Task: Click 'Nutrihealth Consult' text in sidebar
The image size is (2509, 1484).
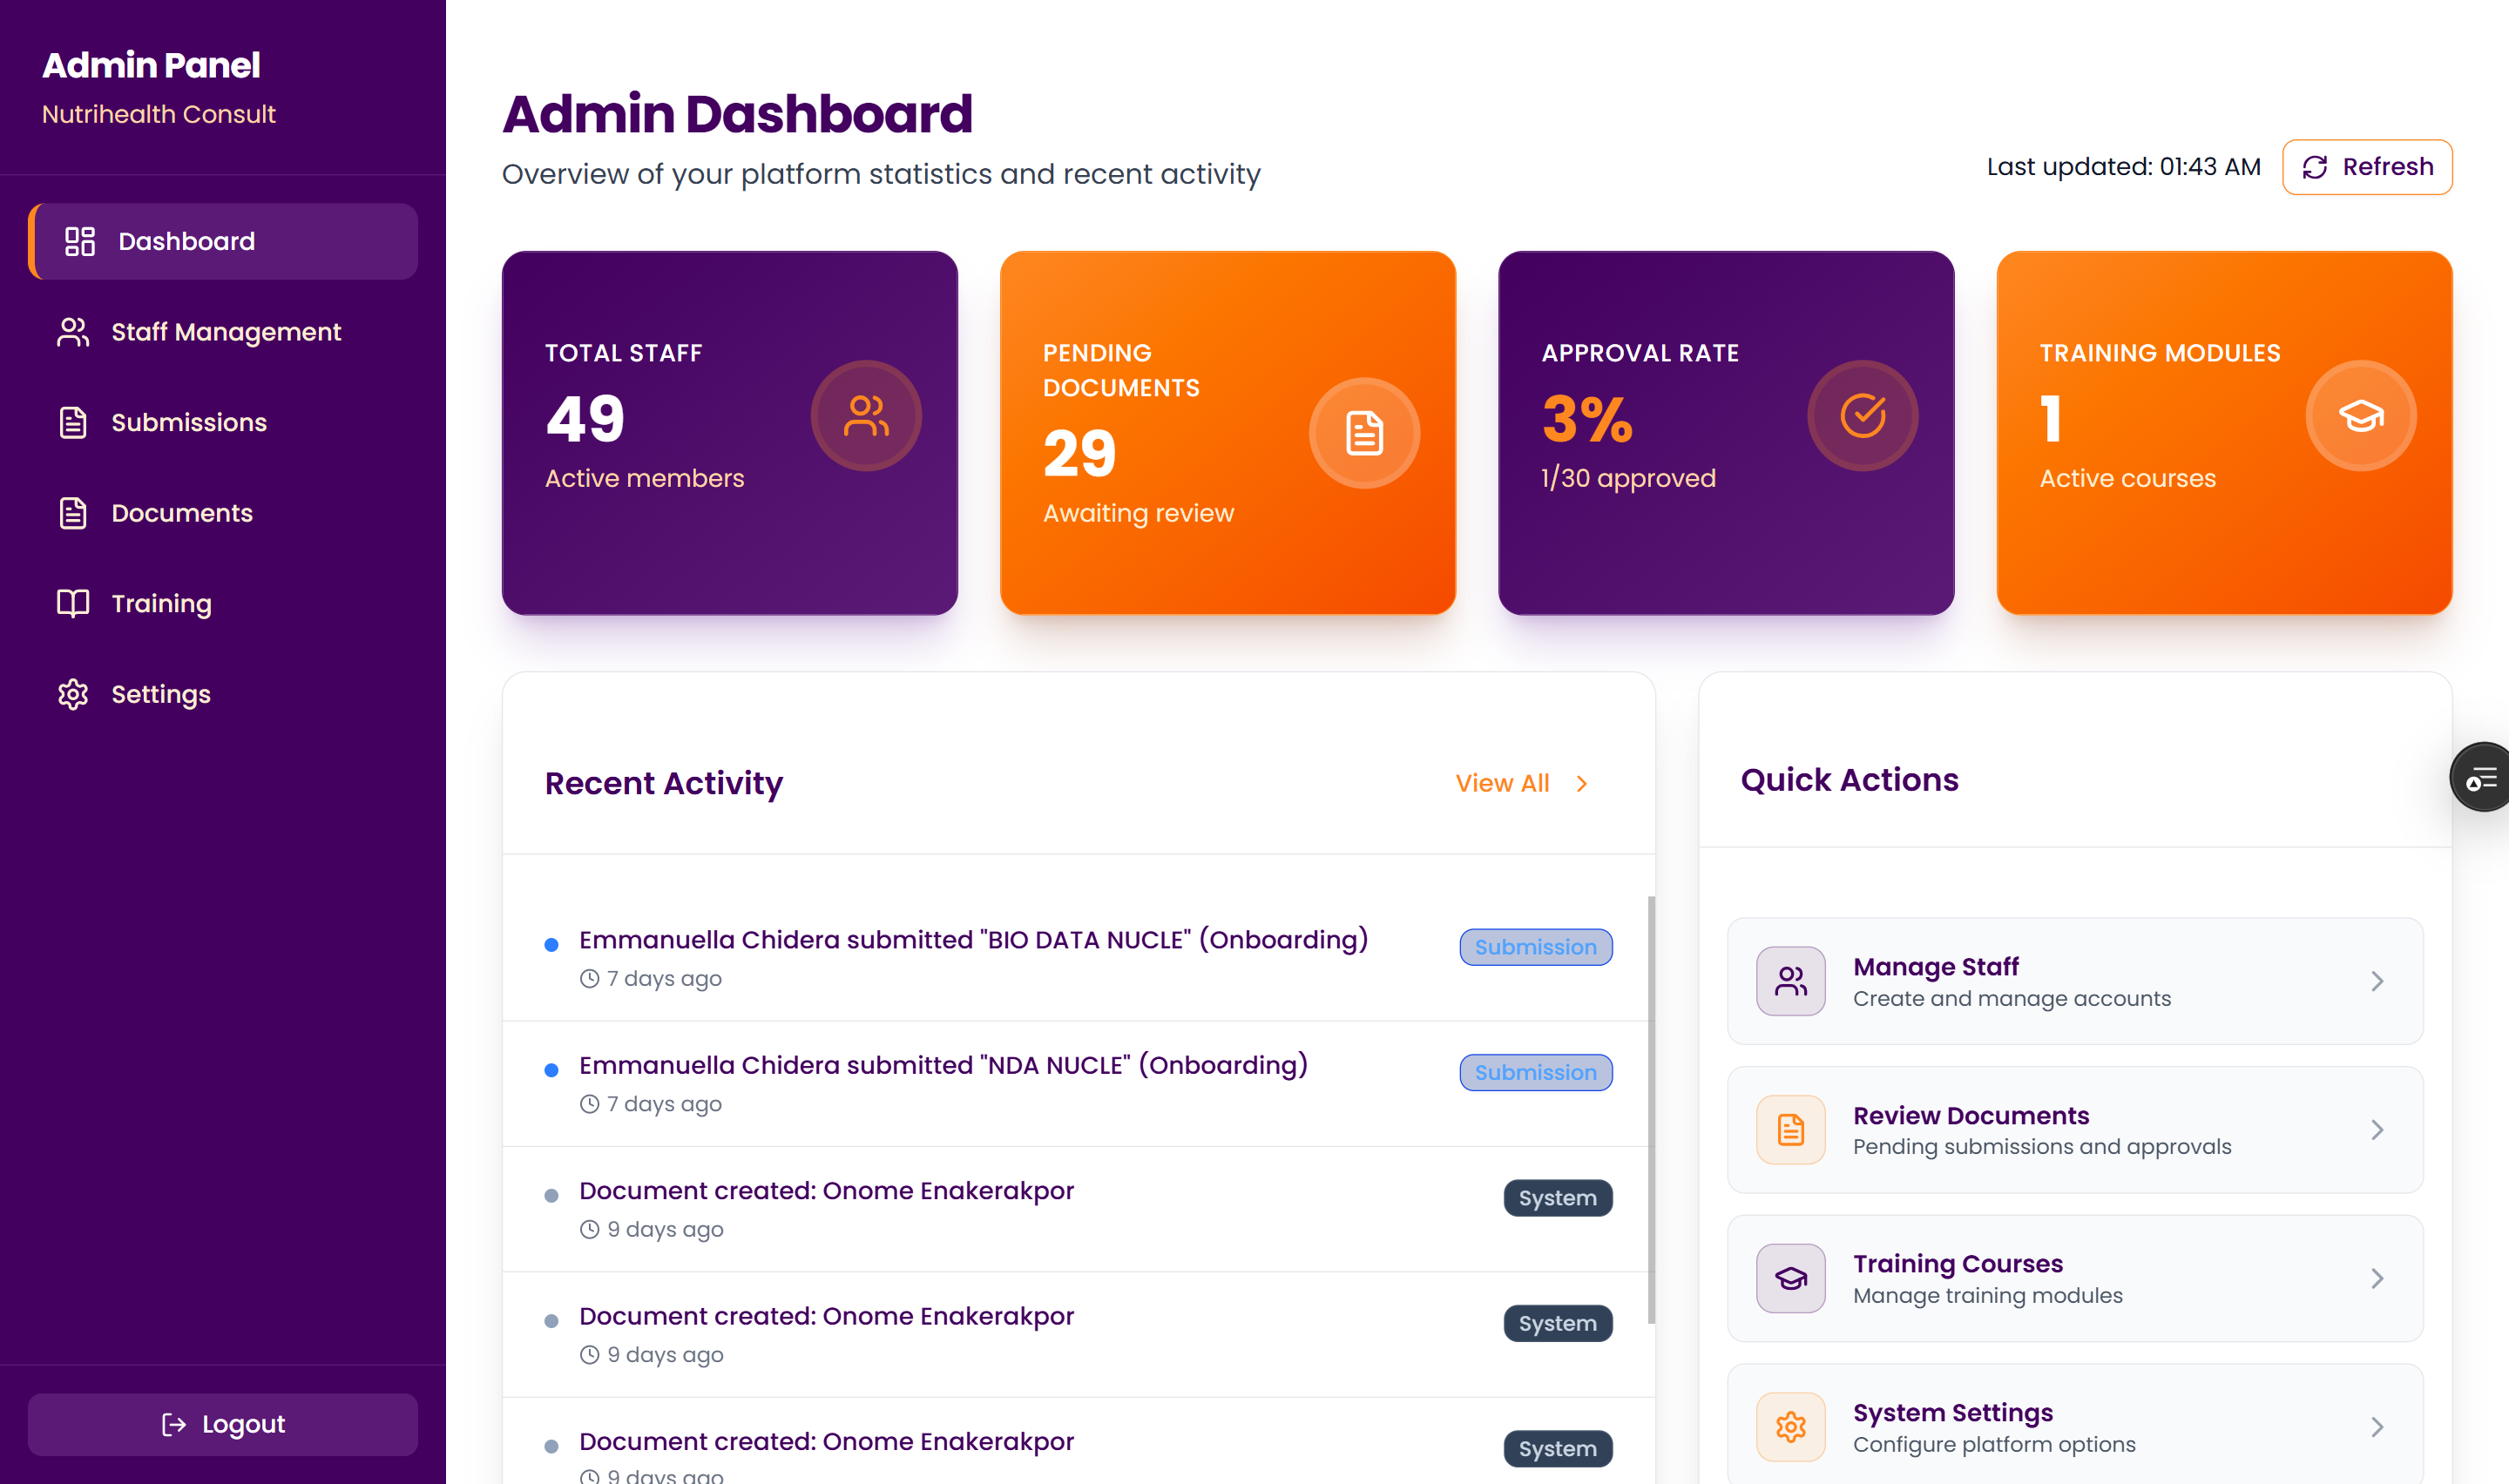Action: pos(158,114)
